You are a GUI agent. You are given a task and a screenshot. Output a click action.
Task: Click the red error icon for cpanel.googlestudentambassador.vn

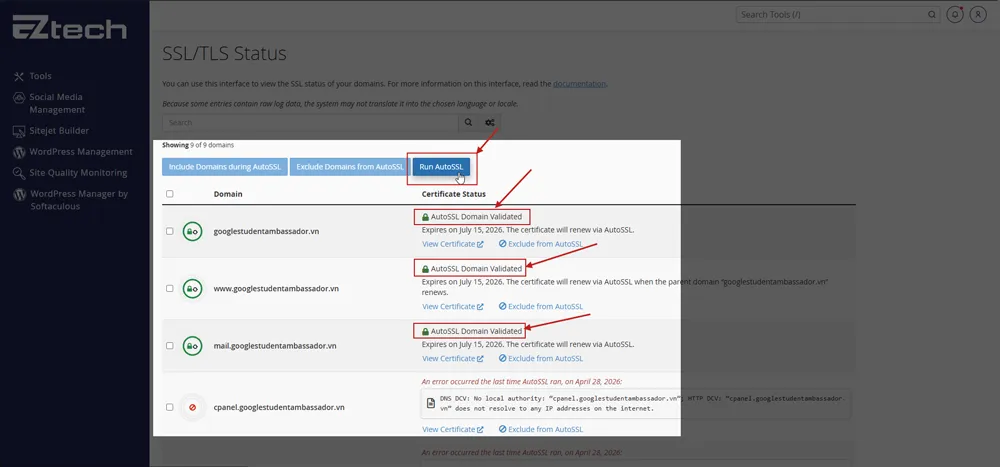(x=192, y=408)
